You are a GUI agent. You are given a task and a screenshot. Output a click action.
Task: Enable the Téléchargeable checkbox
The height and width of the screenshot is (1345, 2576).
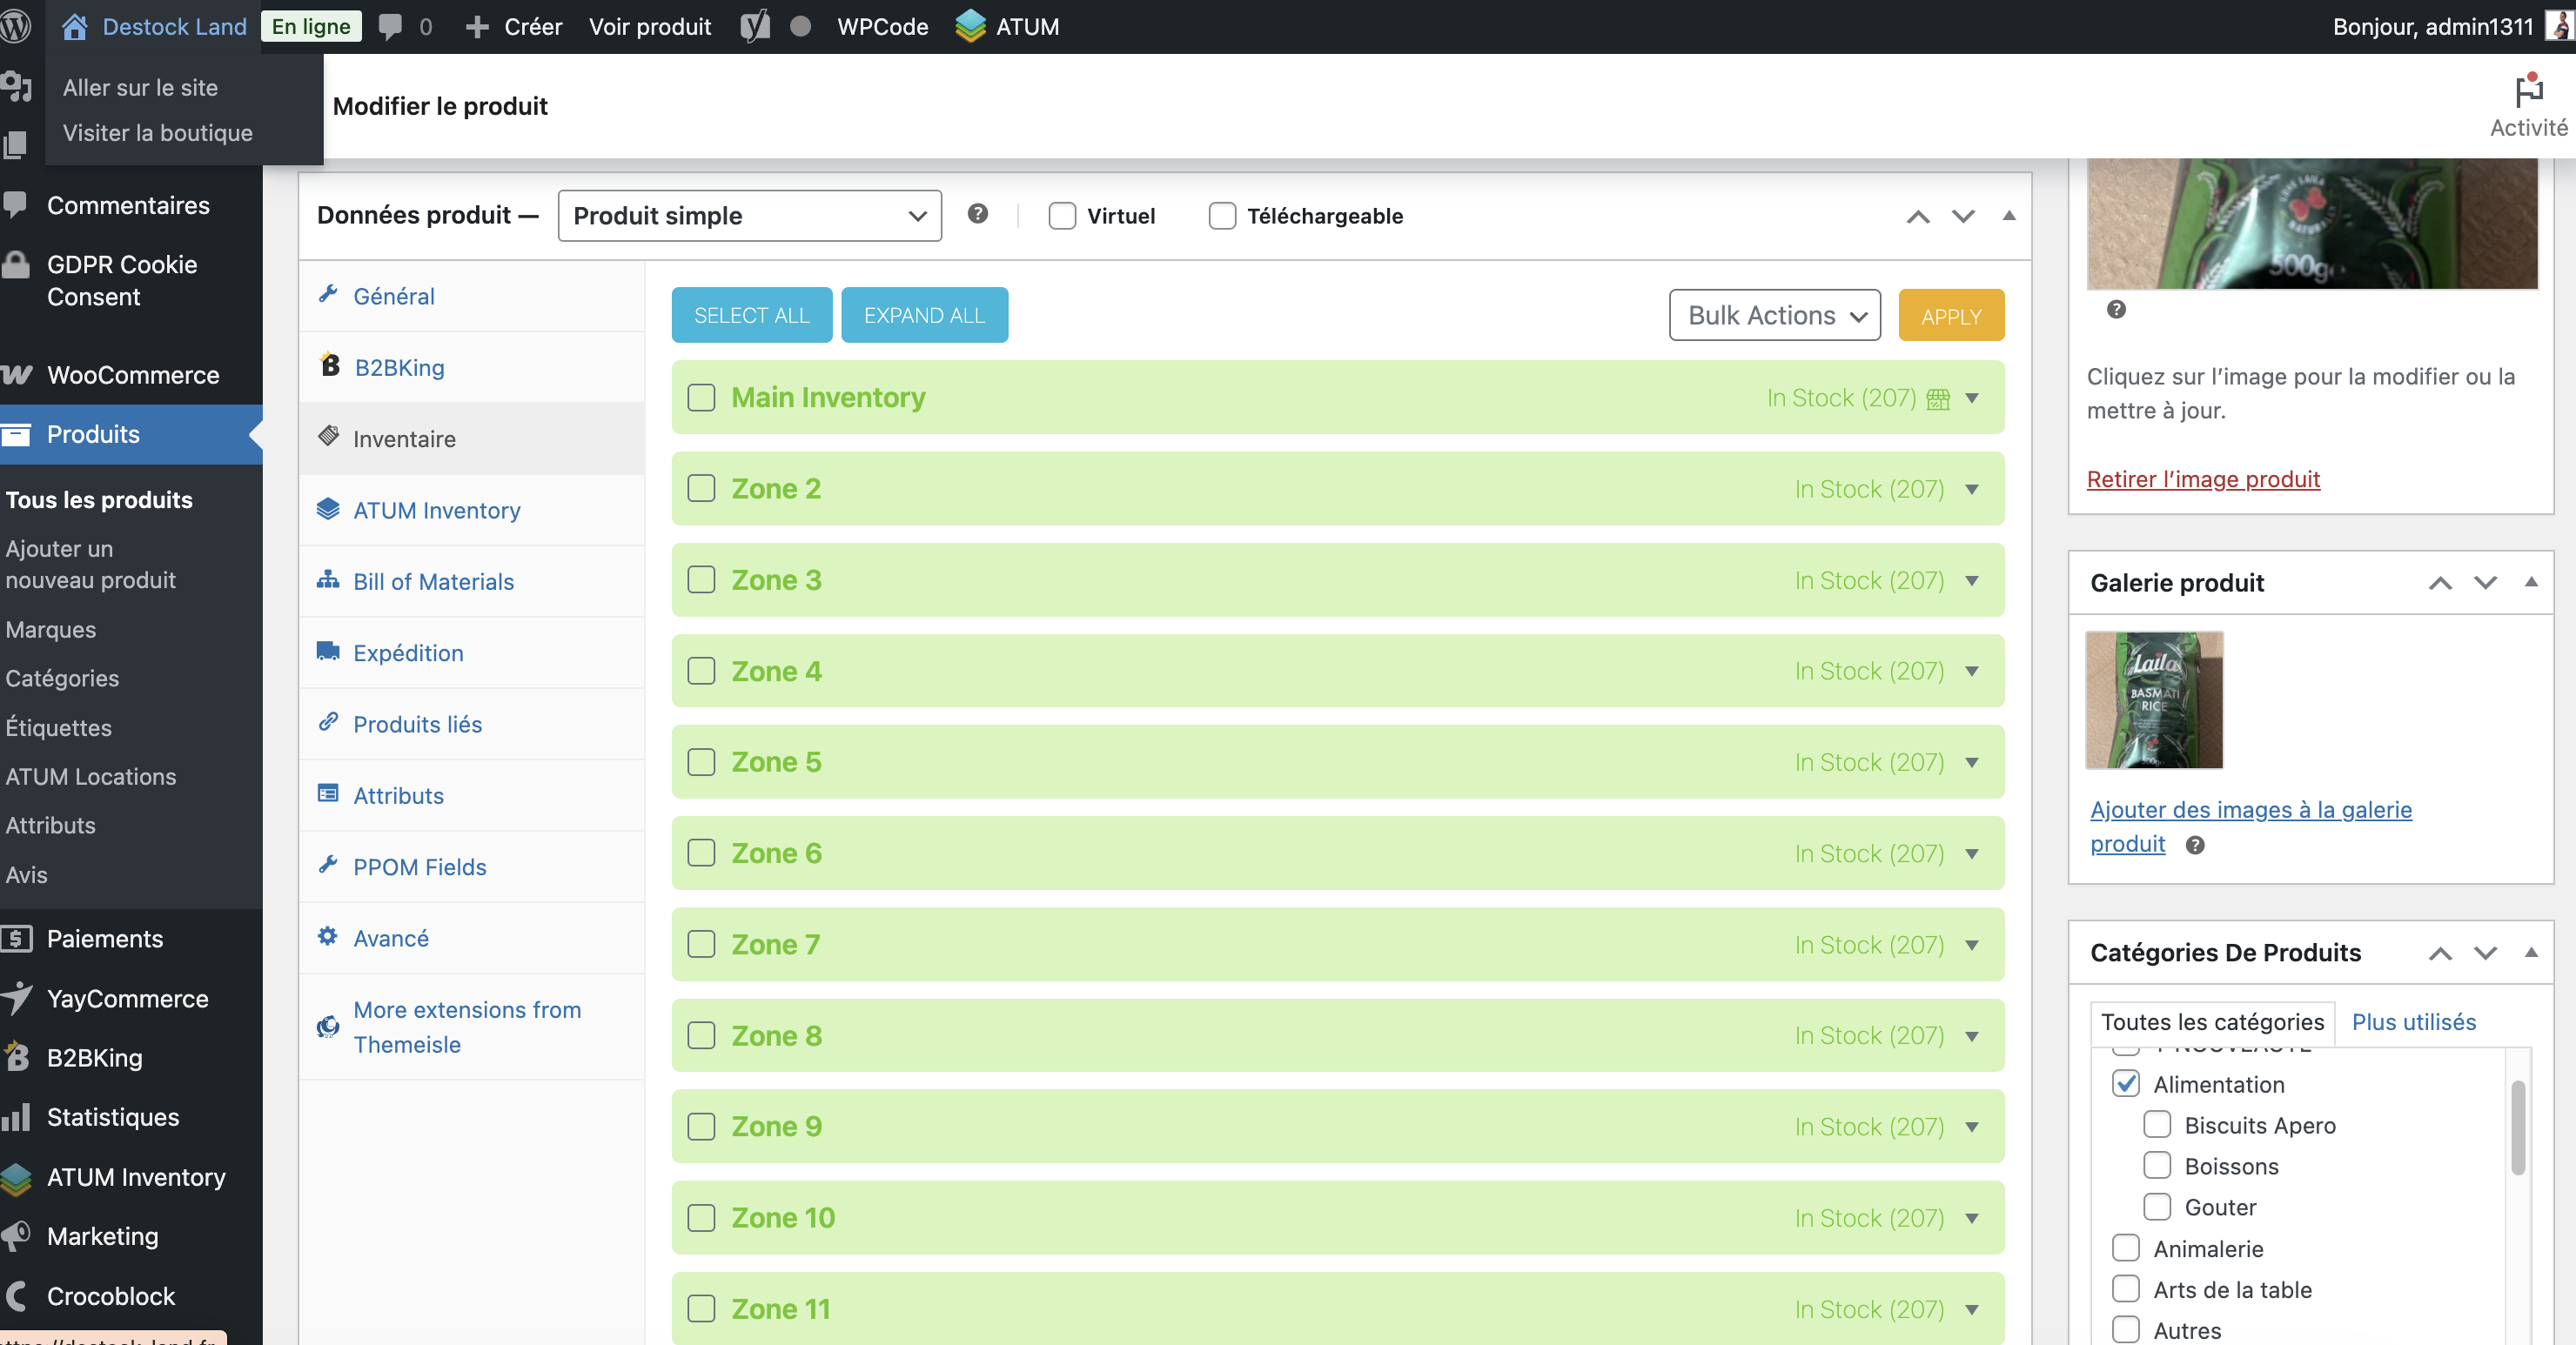[x=1222, y=216]
